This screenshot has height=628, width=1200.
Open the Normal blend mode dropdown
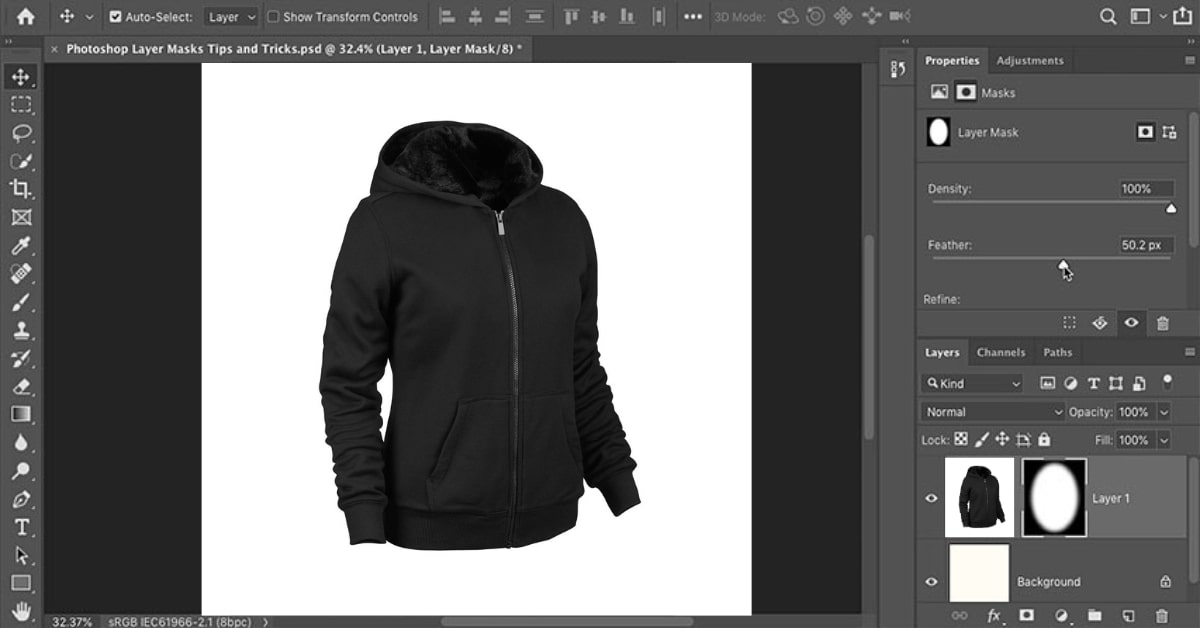click(x=992, y=412)
